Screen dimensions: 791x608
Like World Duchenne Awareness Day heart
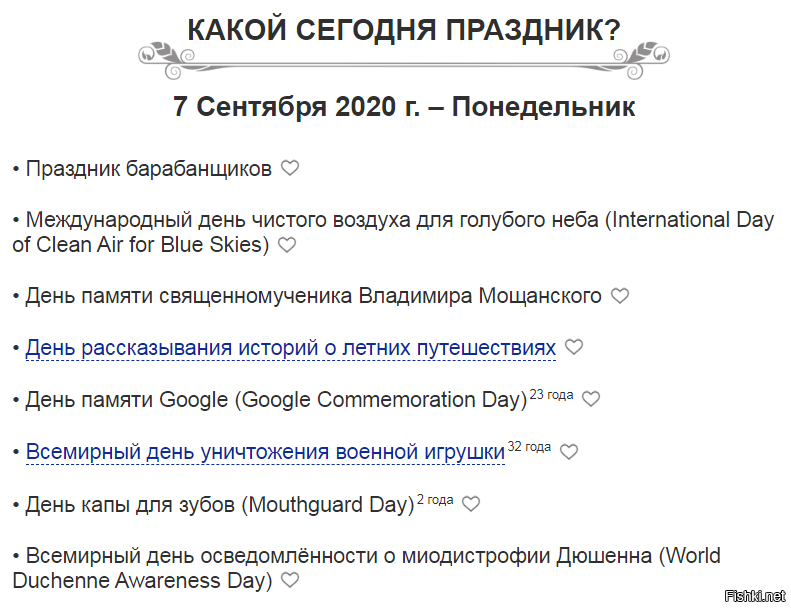point(290,580)
